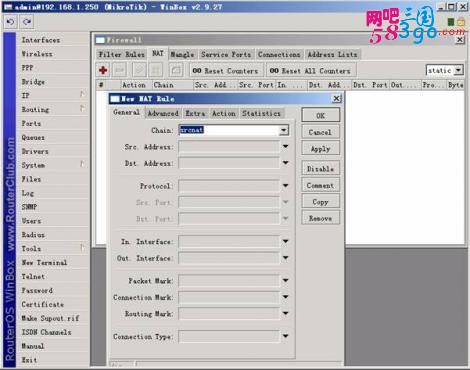Image resolution: width=470 pixels, height=370 pixels.
Task: Open the Address Lists tab
Action: coord(332,54)
